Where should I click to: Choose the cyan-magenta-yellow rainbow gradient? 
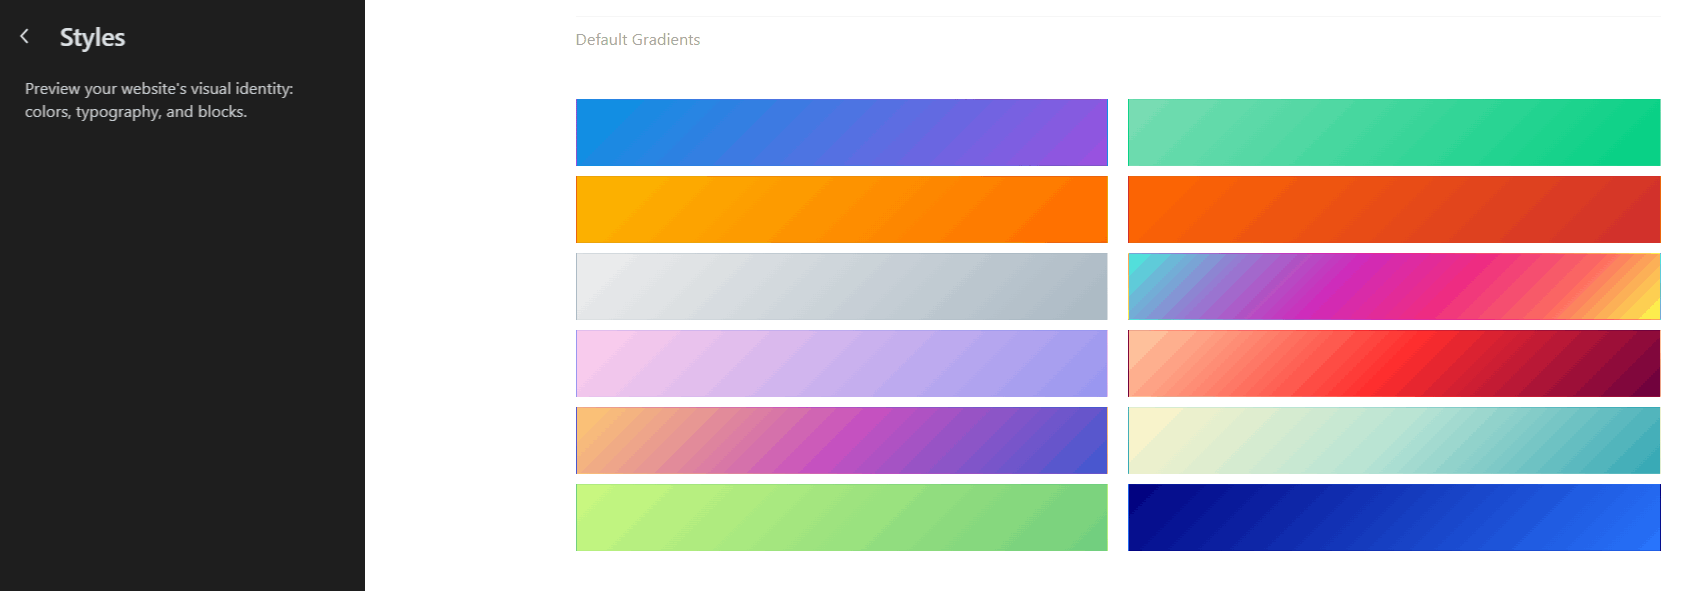pos(1393,286)
